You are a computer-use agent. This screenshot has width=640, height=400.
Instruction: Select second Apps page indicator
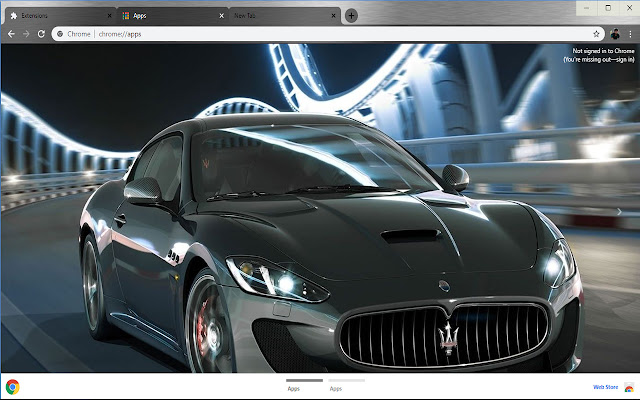point(347,385)
